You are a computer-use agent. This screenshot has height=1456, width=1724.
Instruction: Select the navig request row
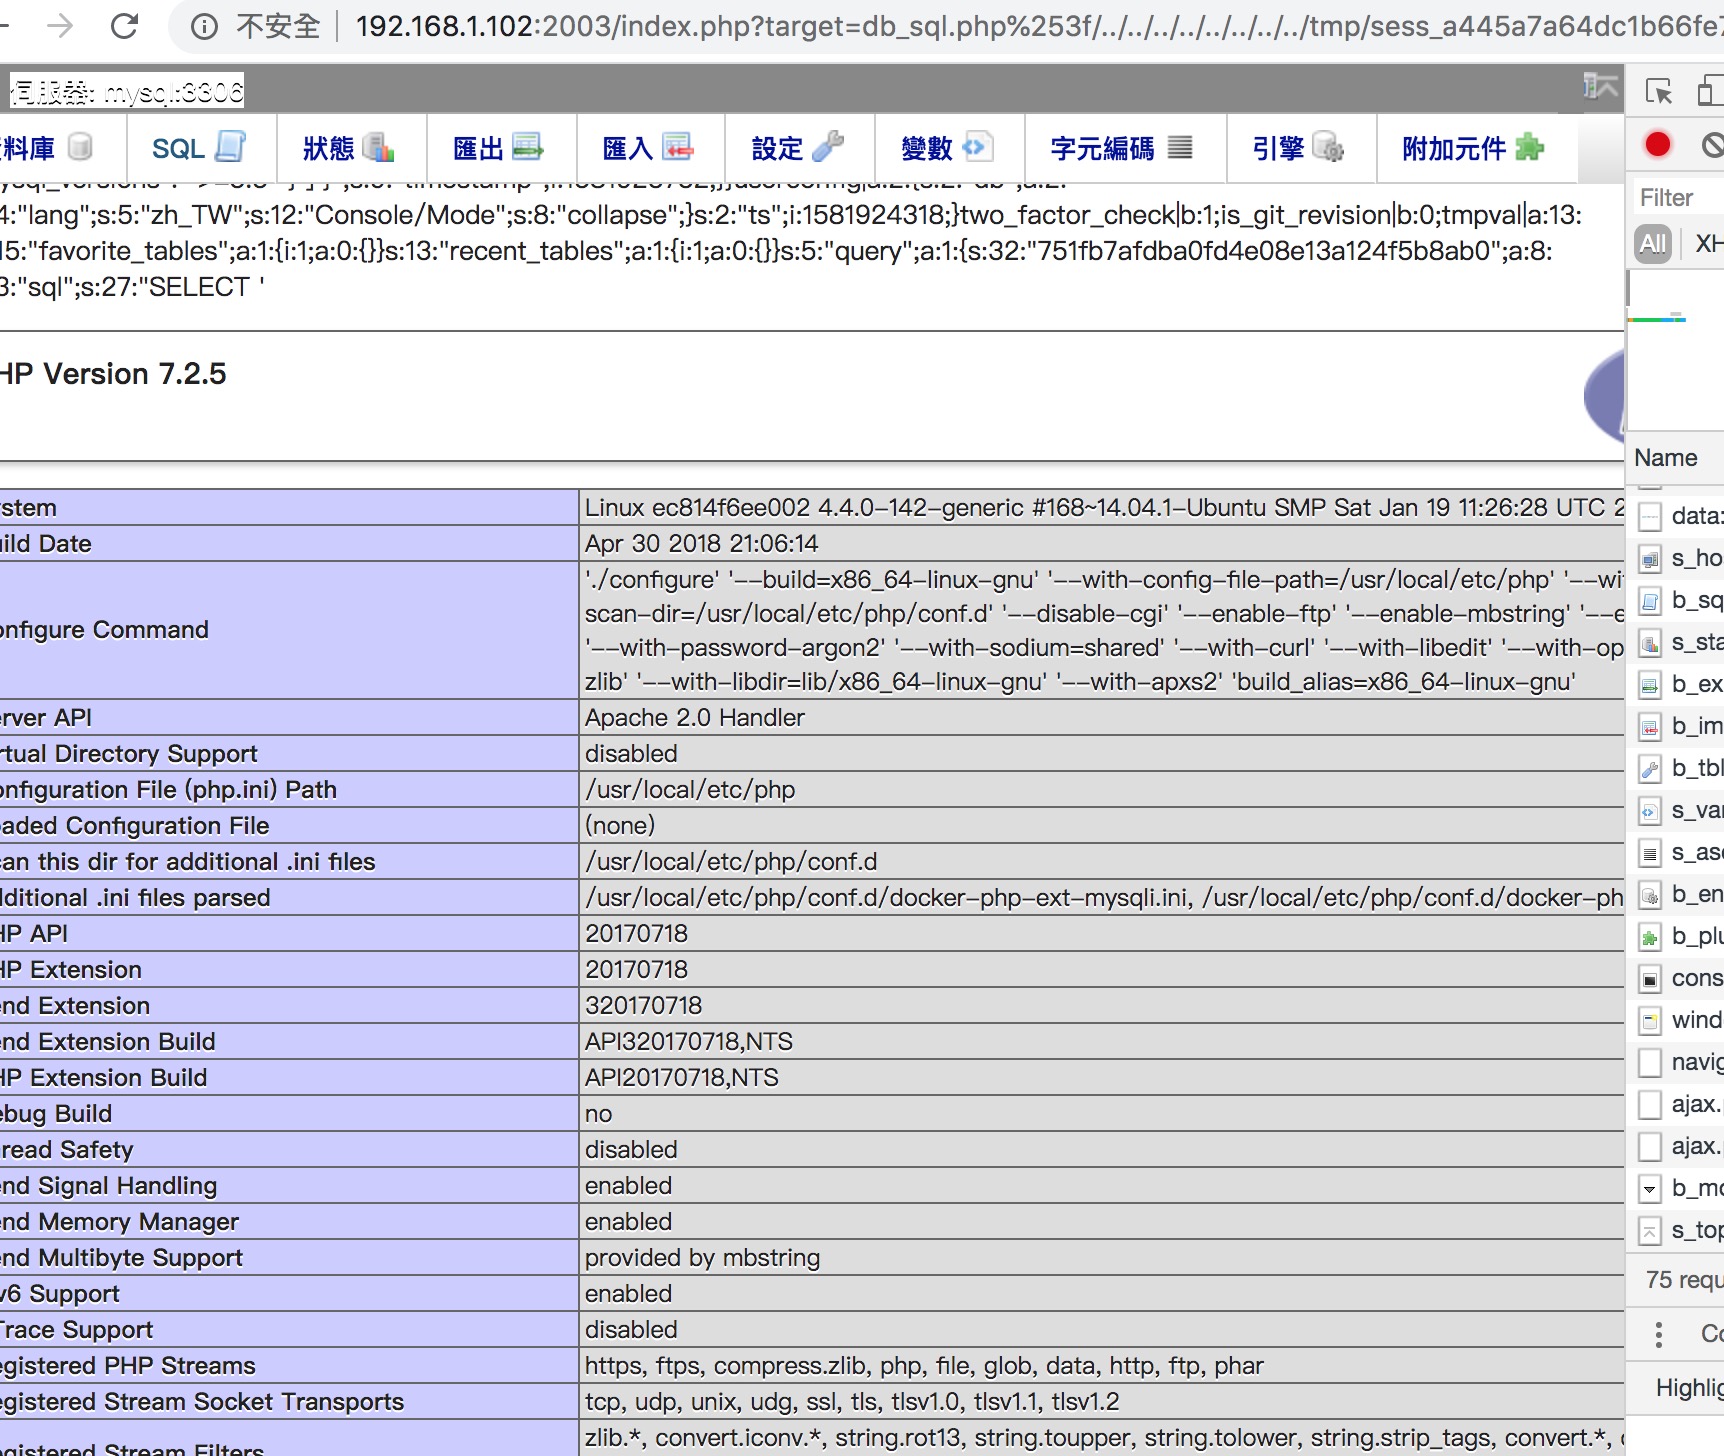click(1678, 1062)
